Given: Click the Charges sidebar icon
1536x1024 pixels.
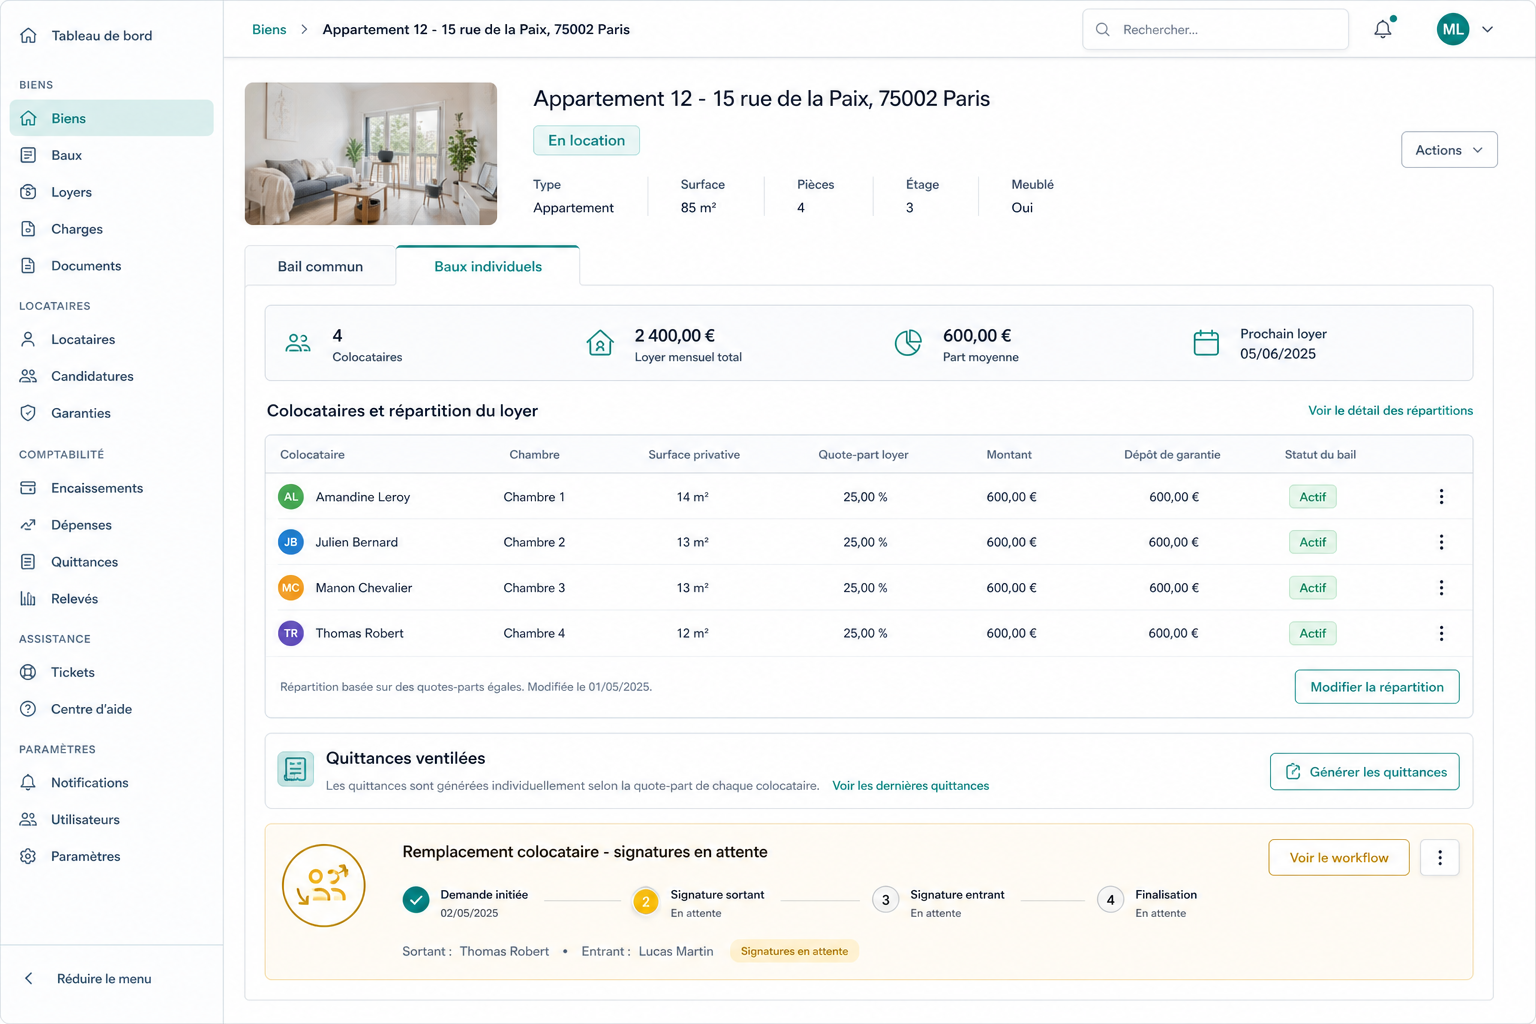Looking at the screenshot, I should pyautogui.click(x=28, y=229).
